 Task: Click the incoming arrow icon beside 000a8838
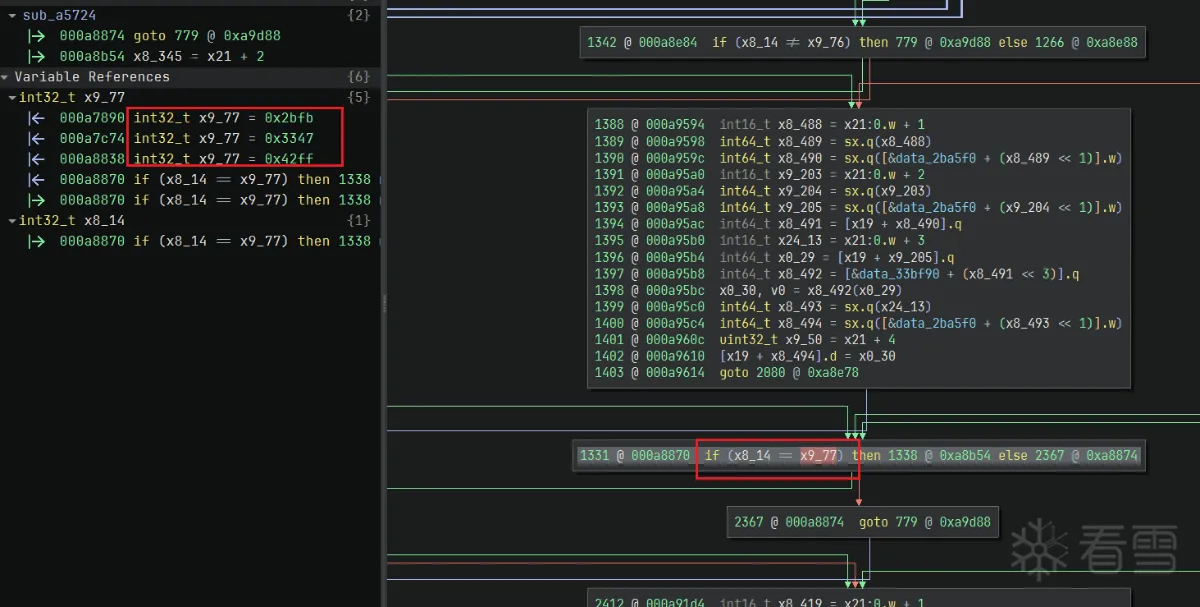coord(37,159)
